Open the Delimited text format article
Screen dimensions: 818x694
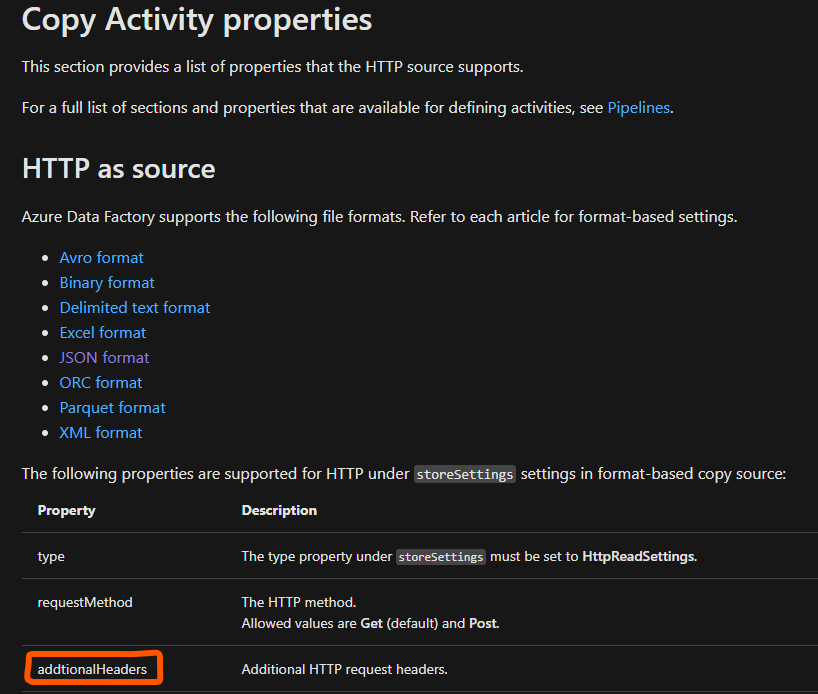click(135, 307)
